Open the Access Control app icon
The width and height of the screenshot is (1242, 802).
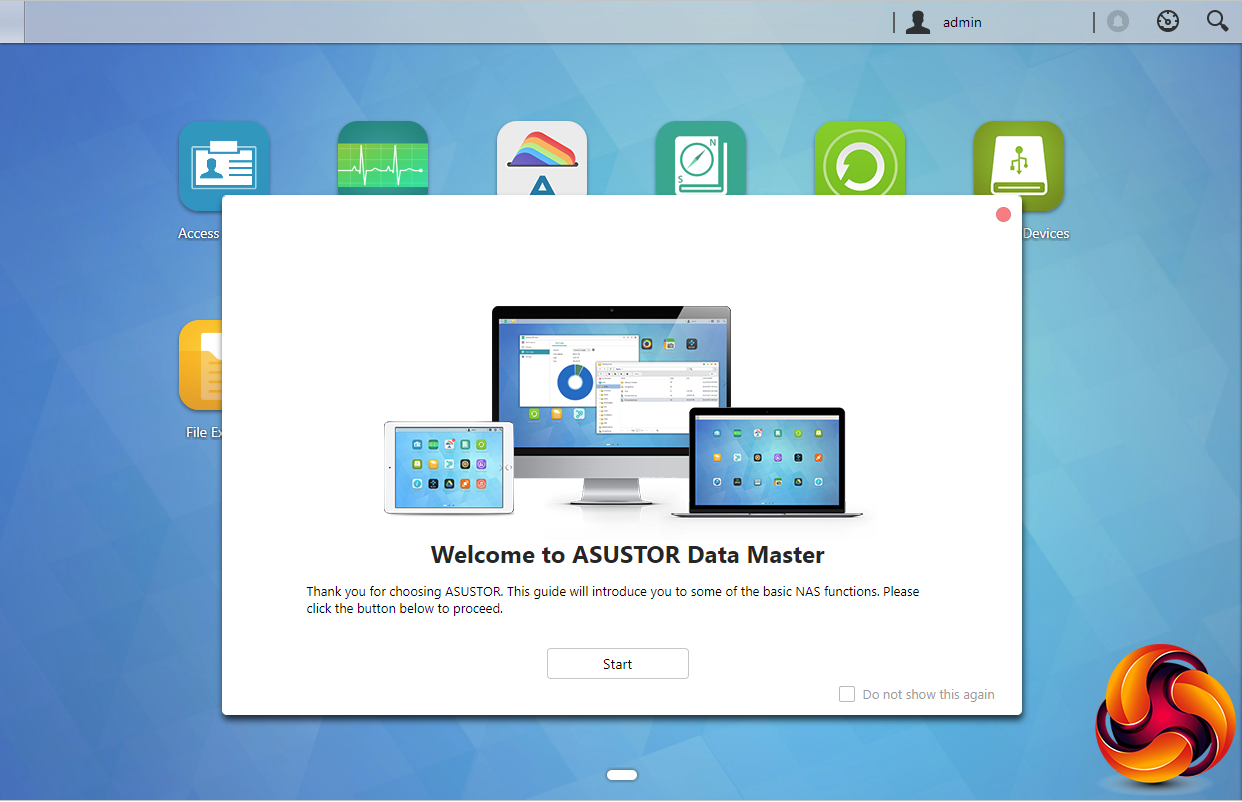point(223,160)
